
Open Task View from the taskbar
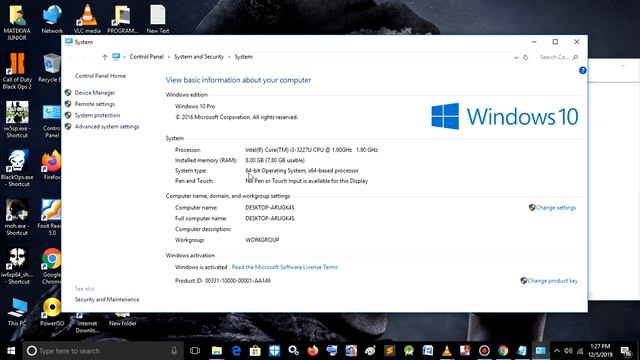point(195,351)
